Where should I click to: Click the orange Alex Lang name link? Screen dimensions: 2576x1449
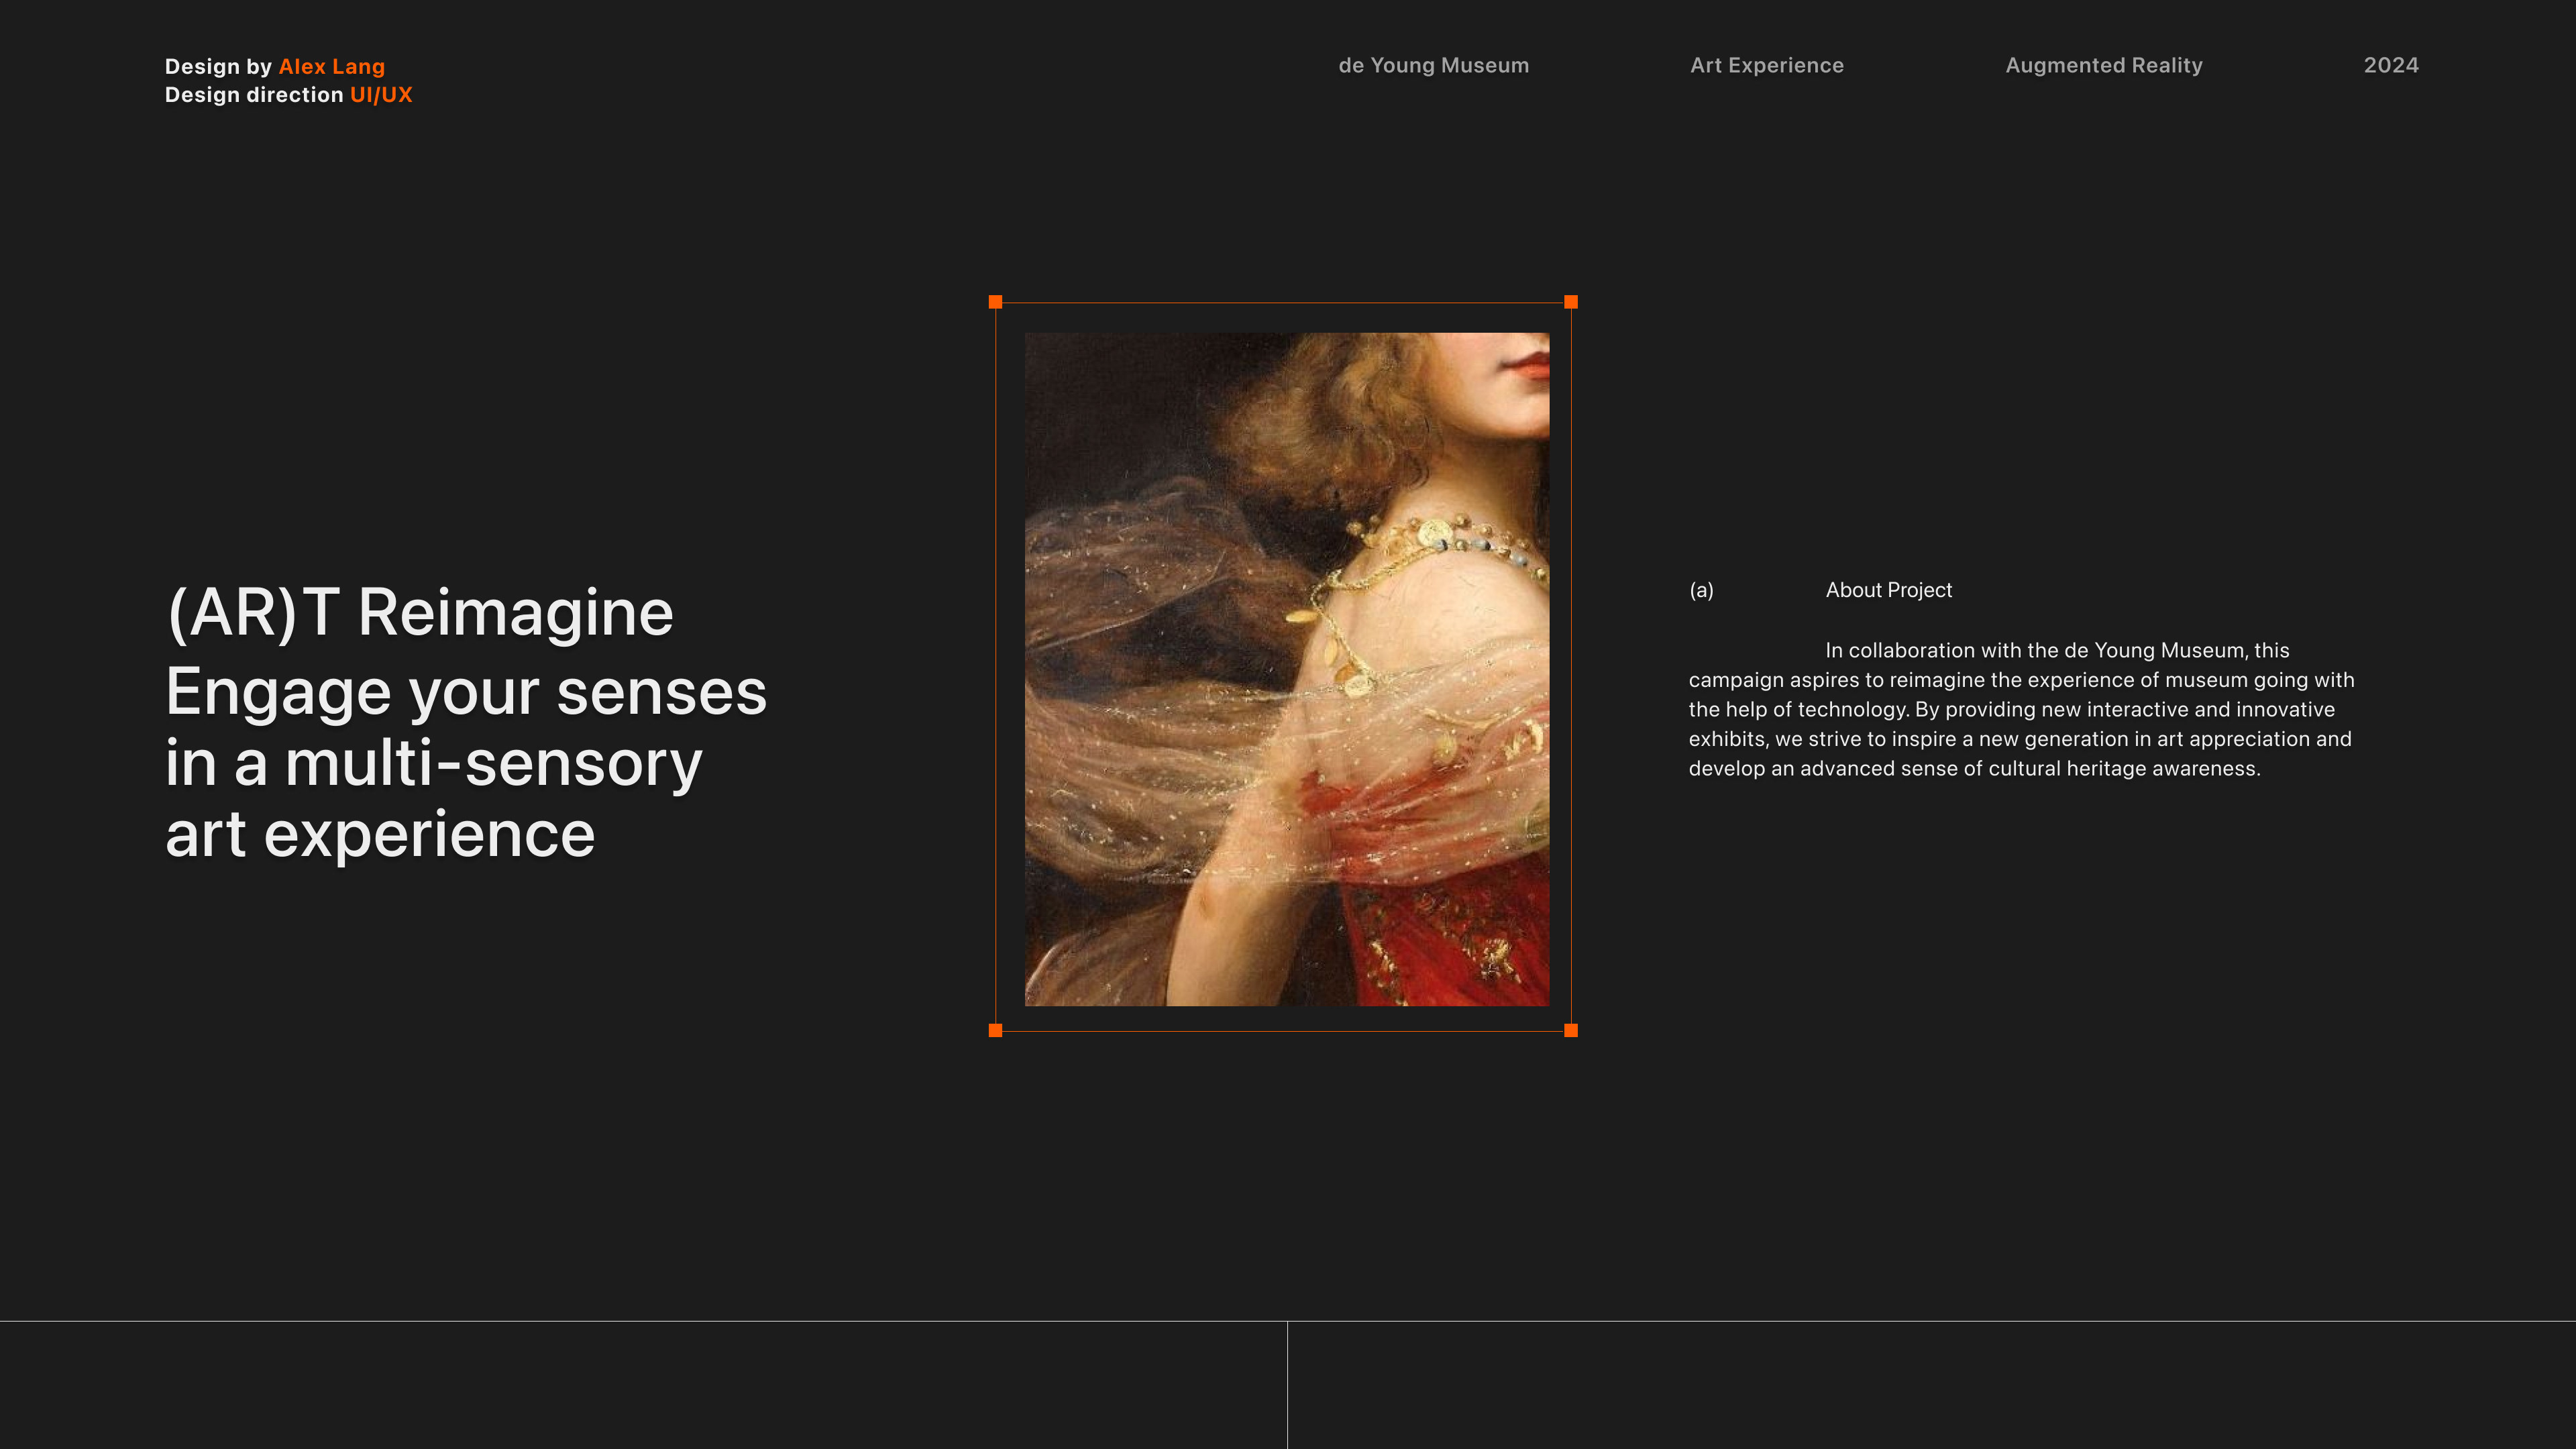[x=331, y=66]
